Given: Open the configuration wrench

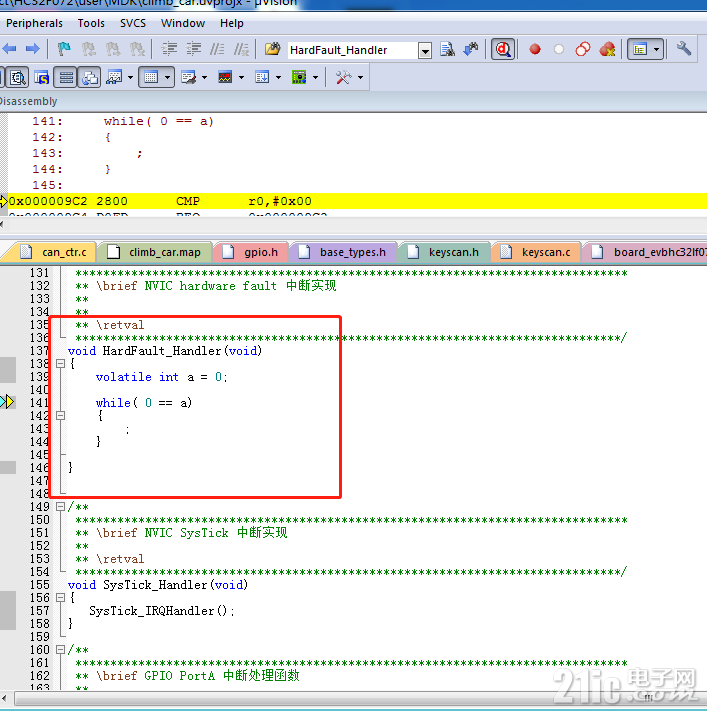Looking at the screenshot, I should (x=684, y=49).
